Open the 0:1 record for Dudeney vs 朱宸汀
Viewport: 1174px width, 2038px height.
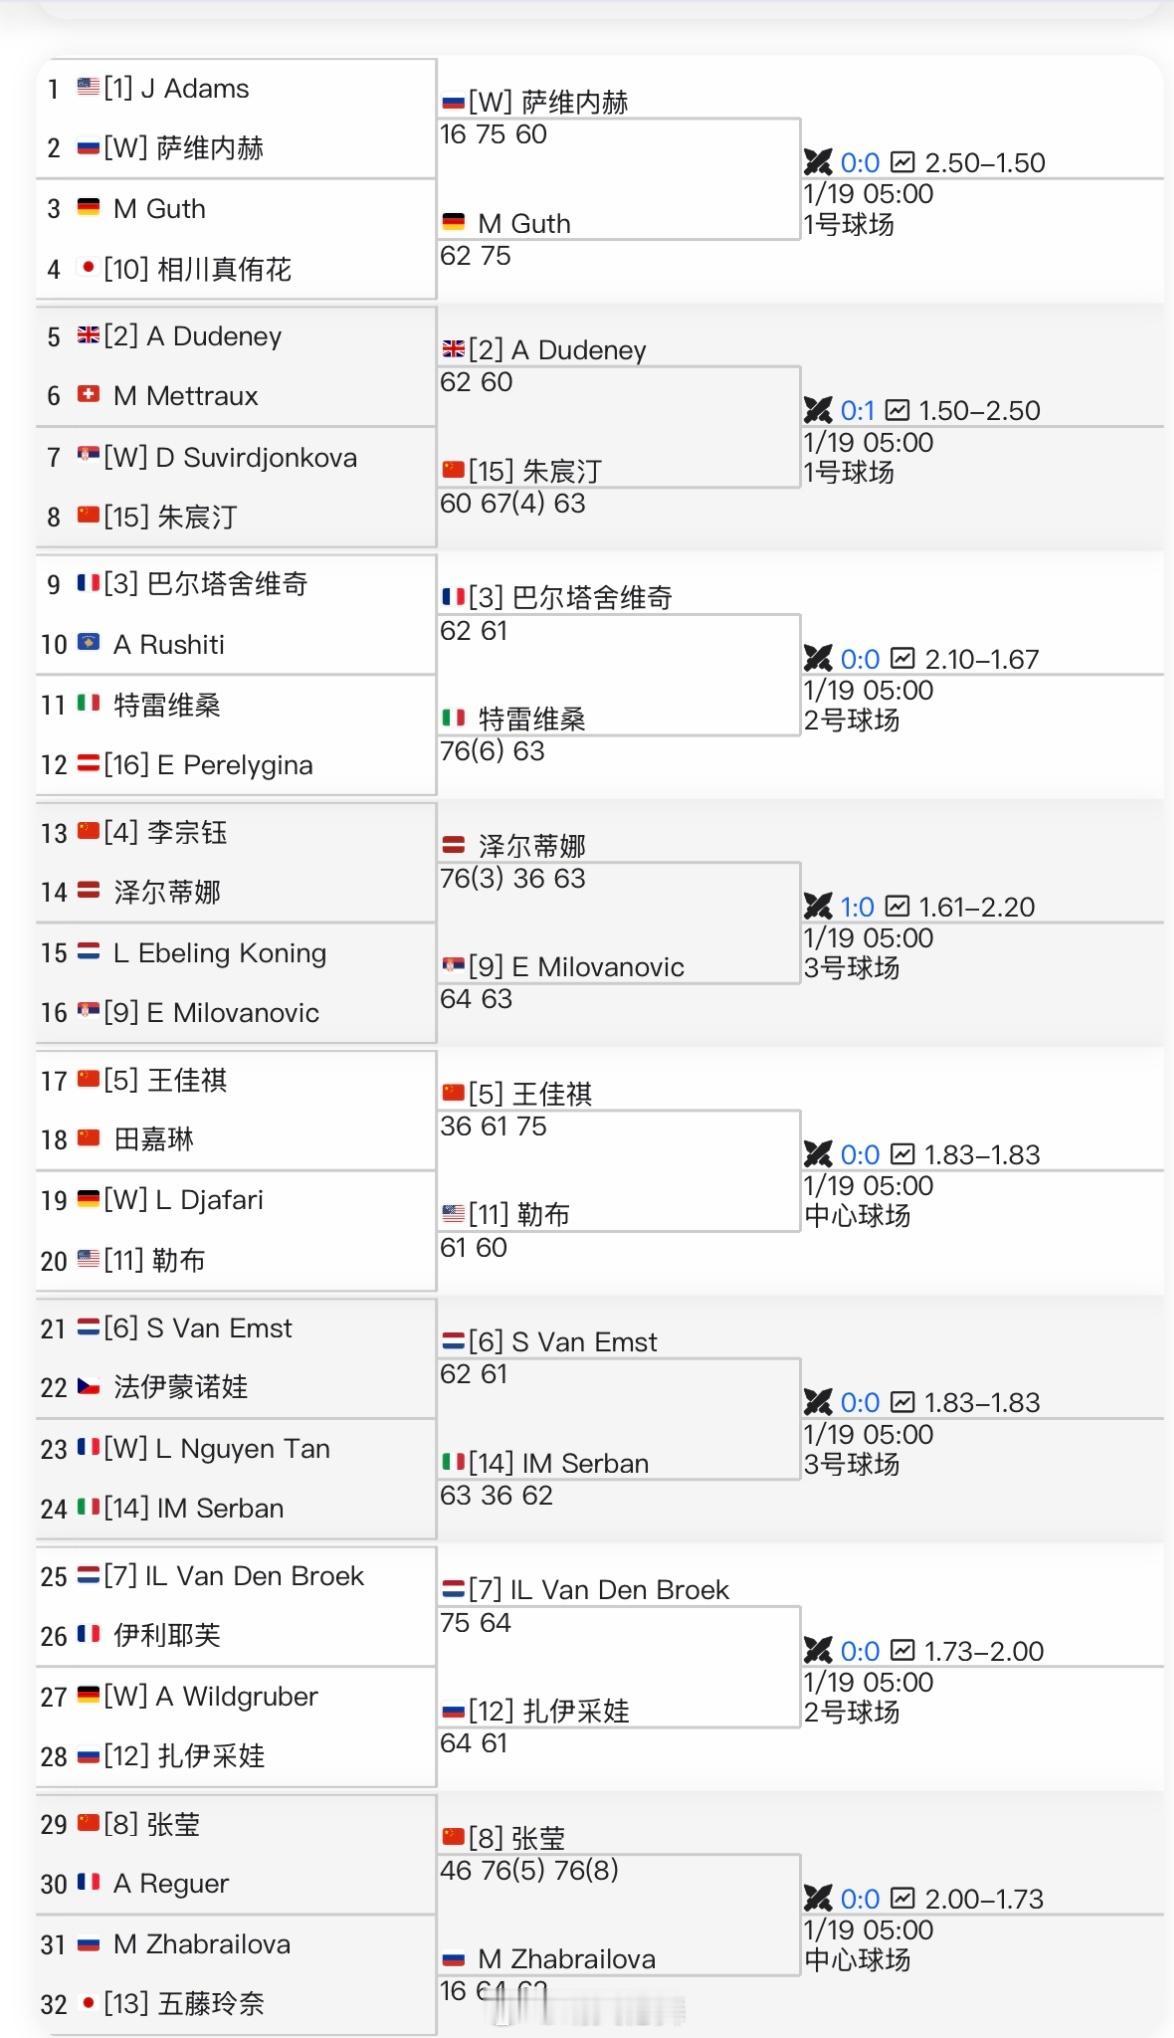click(x=856, y=410)
